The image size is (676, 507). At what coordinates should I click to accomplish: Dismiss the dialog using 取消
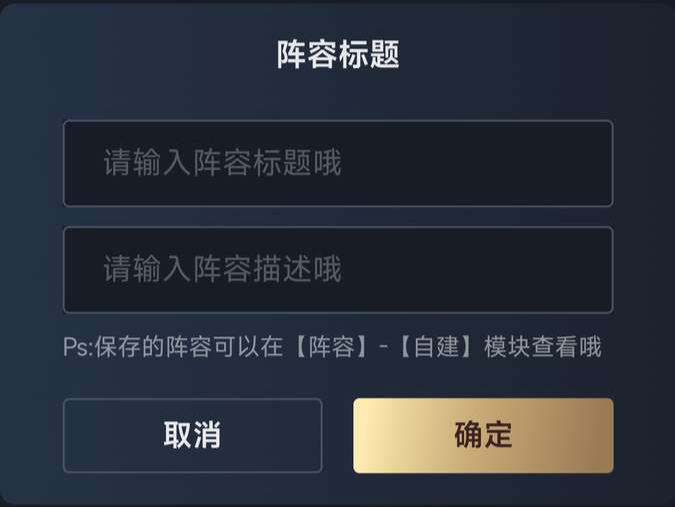pos(193,435)
